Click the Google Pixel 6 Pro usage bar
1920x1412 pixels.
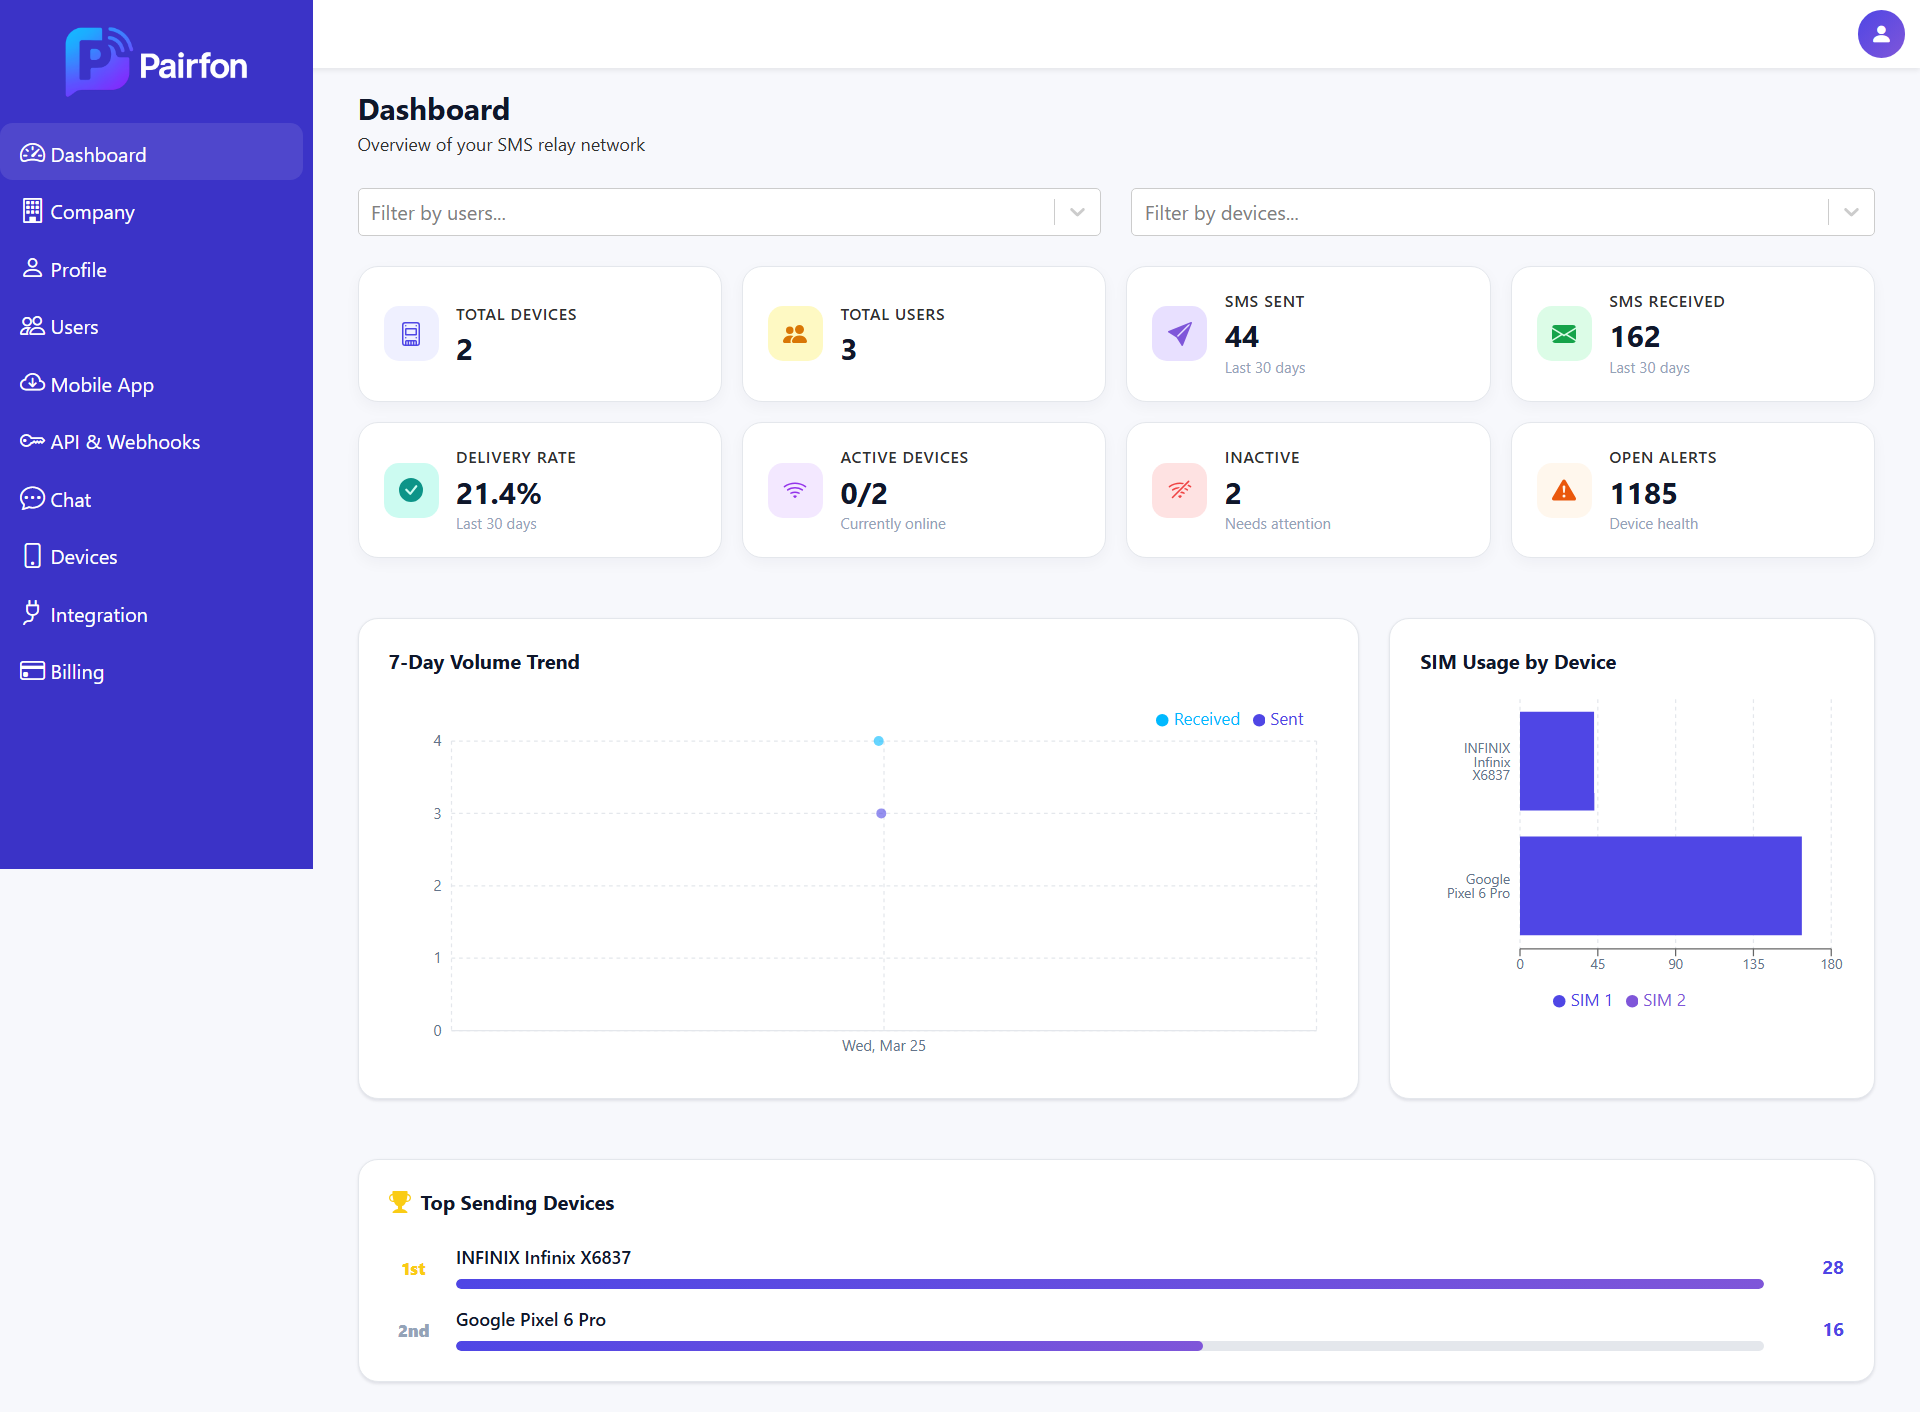click(1660, 886)
